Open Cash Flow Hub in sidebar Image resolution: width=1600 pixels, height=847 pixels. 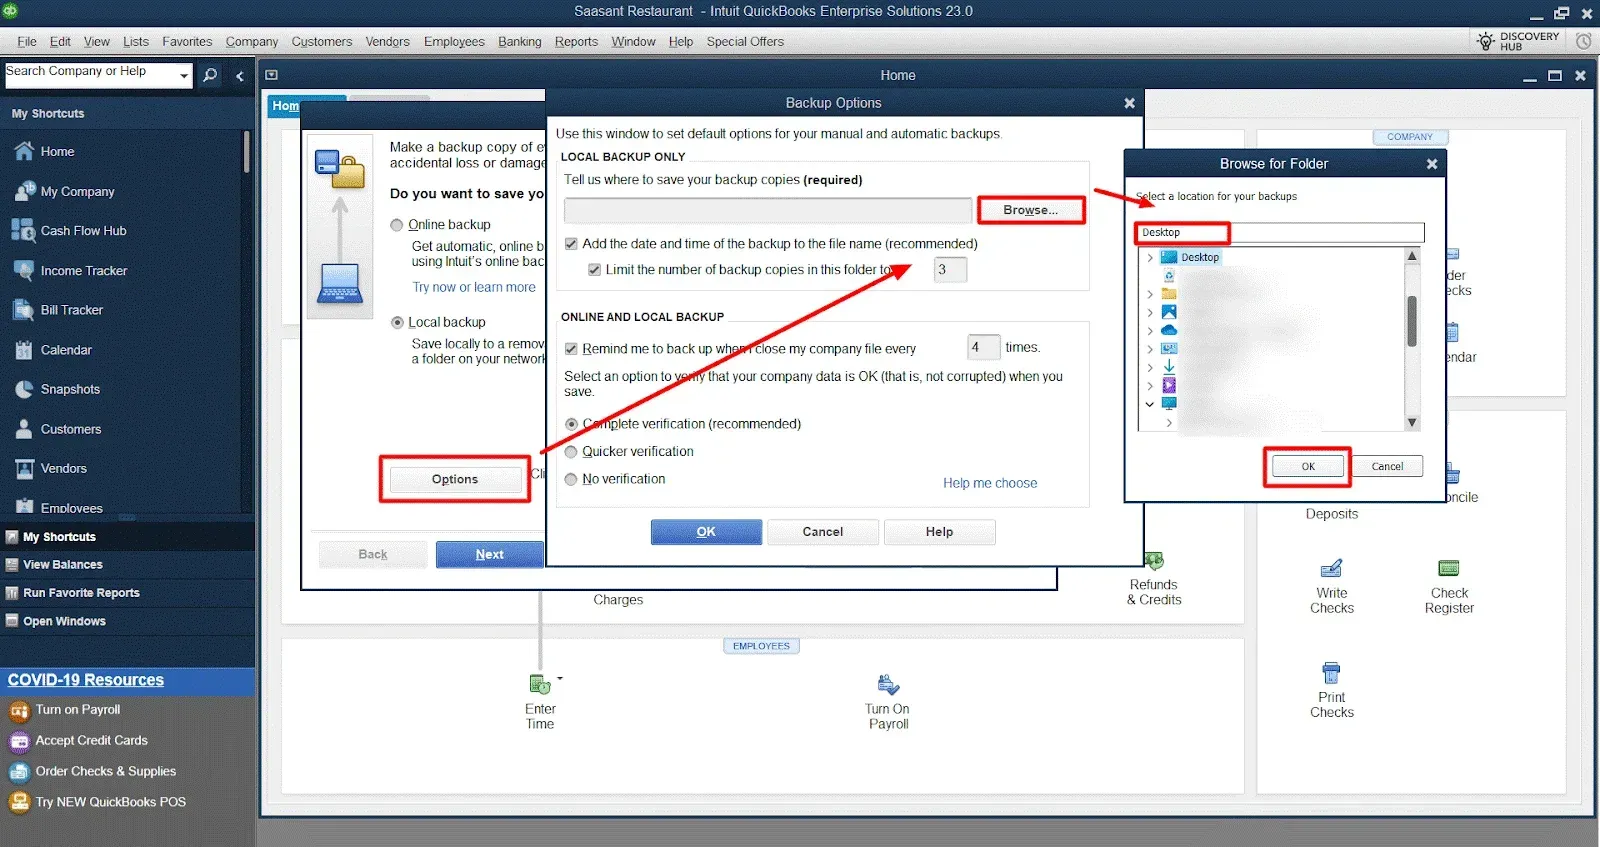83,231
